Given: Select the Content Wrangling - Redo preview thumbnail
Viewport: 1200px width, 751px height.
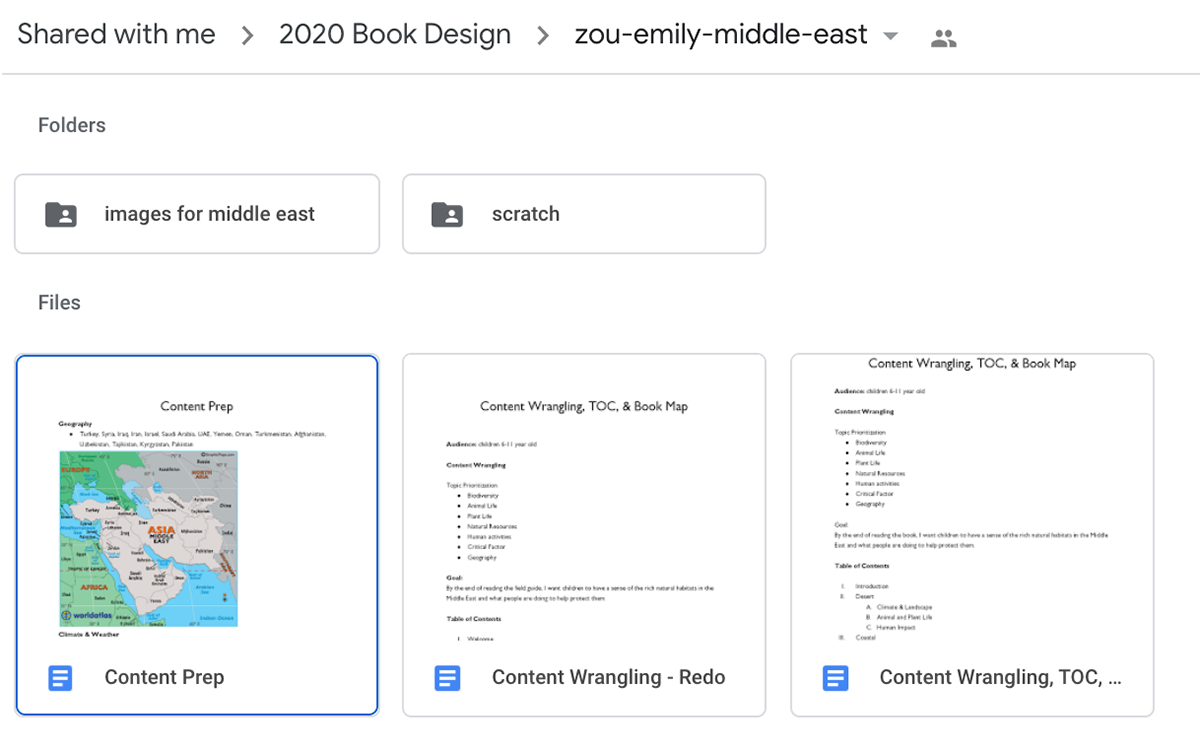Looking at the screenshot, I should pos(584,498).
